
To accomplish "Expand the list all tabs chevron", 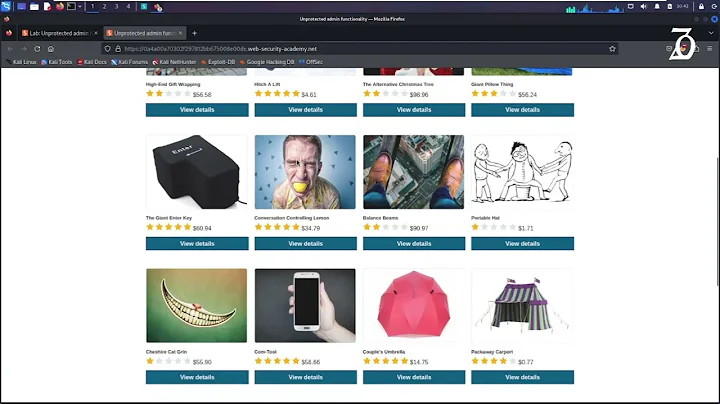I will (x=711, y=33).
